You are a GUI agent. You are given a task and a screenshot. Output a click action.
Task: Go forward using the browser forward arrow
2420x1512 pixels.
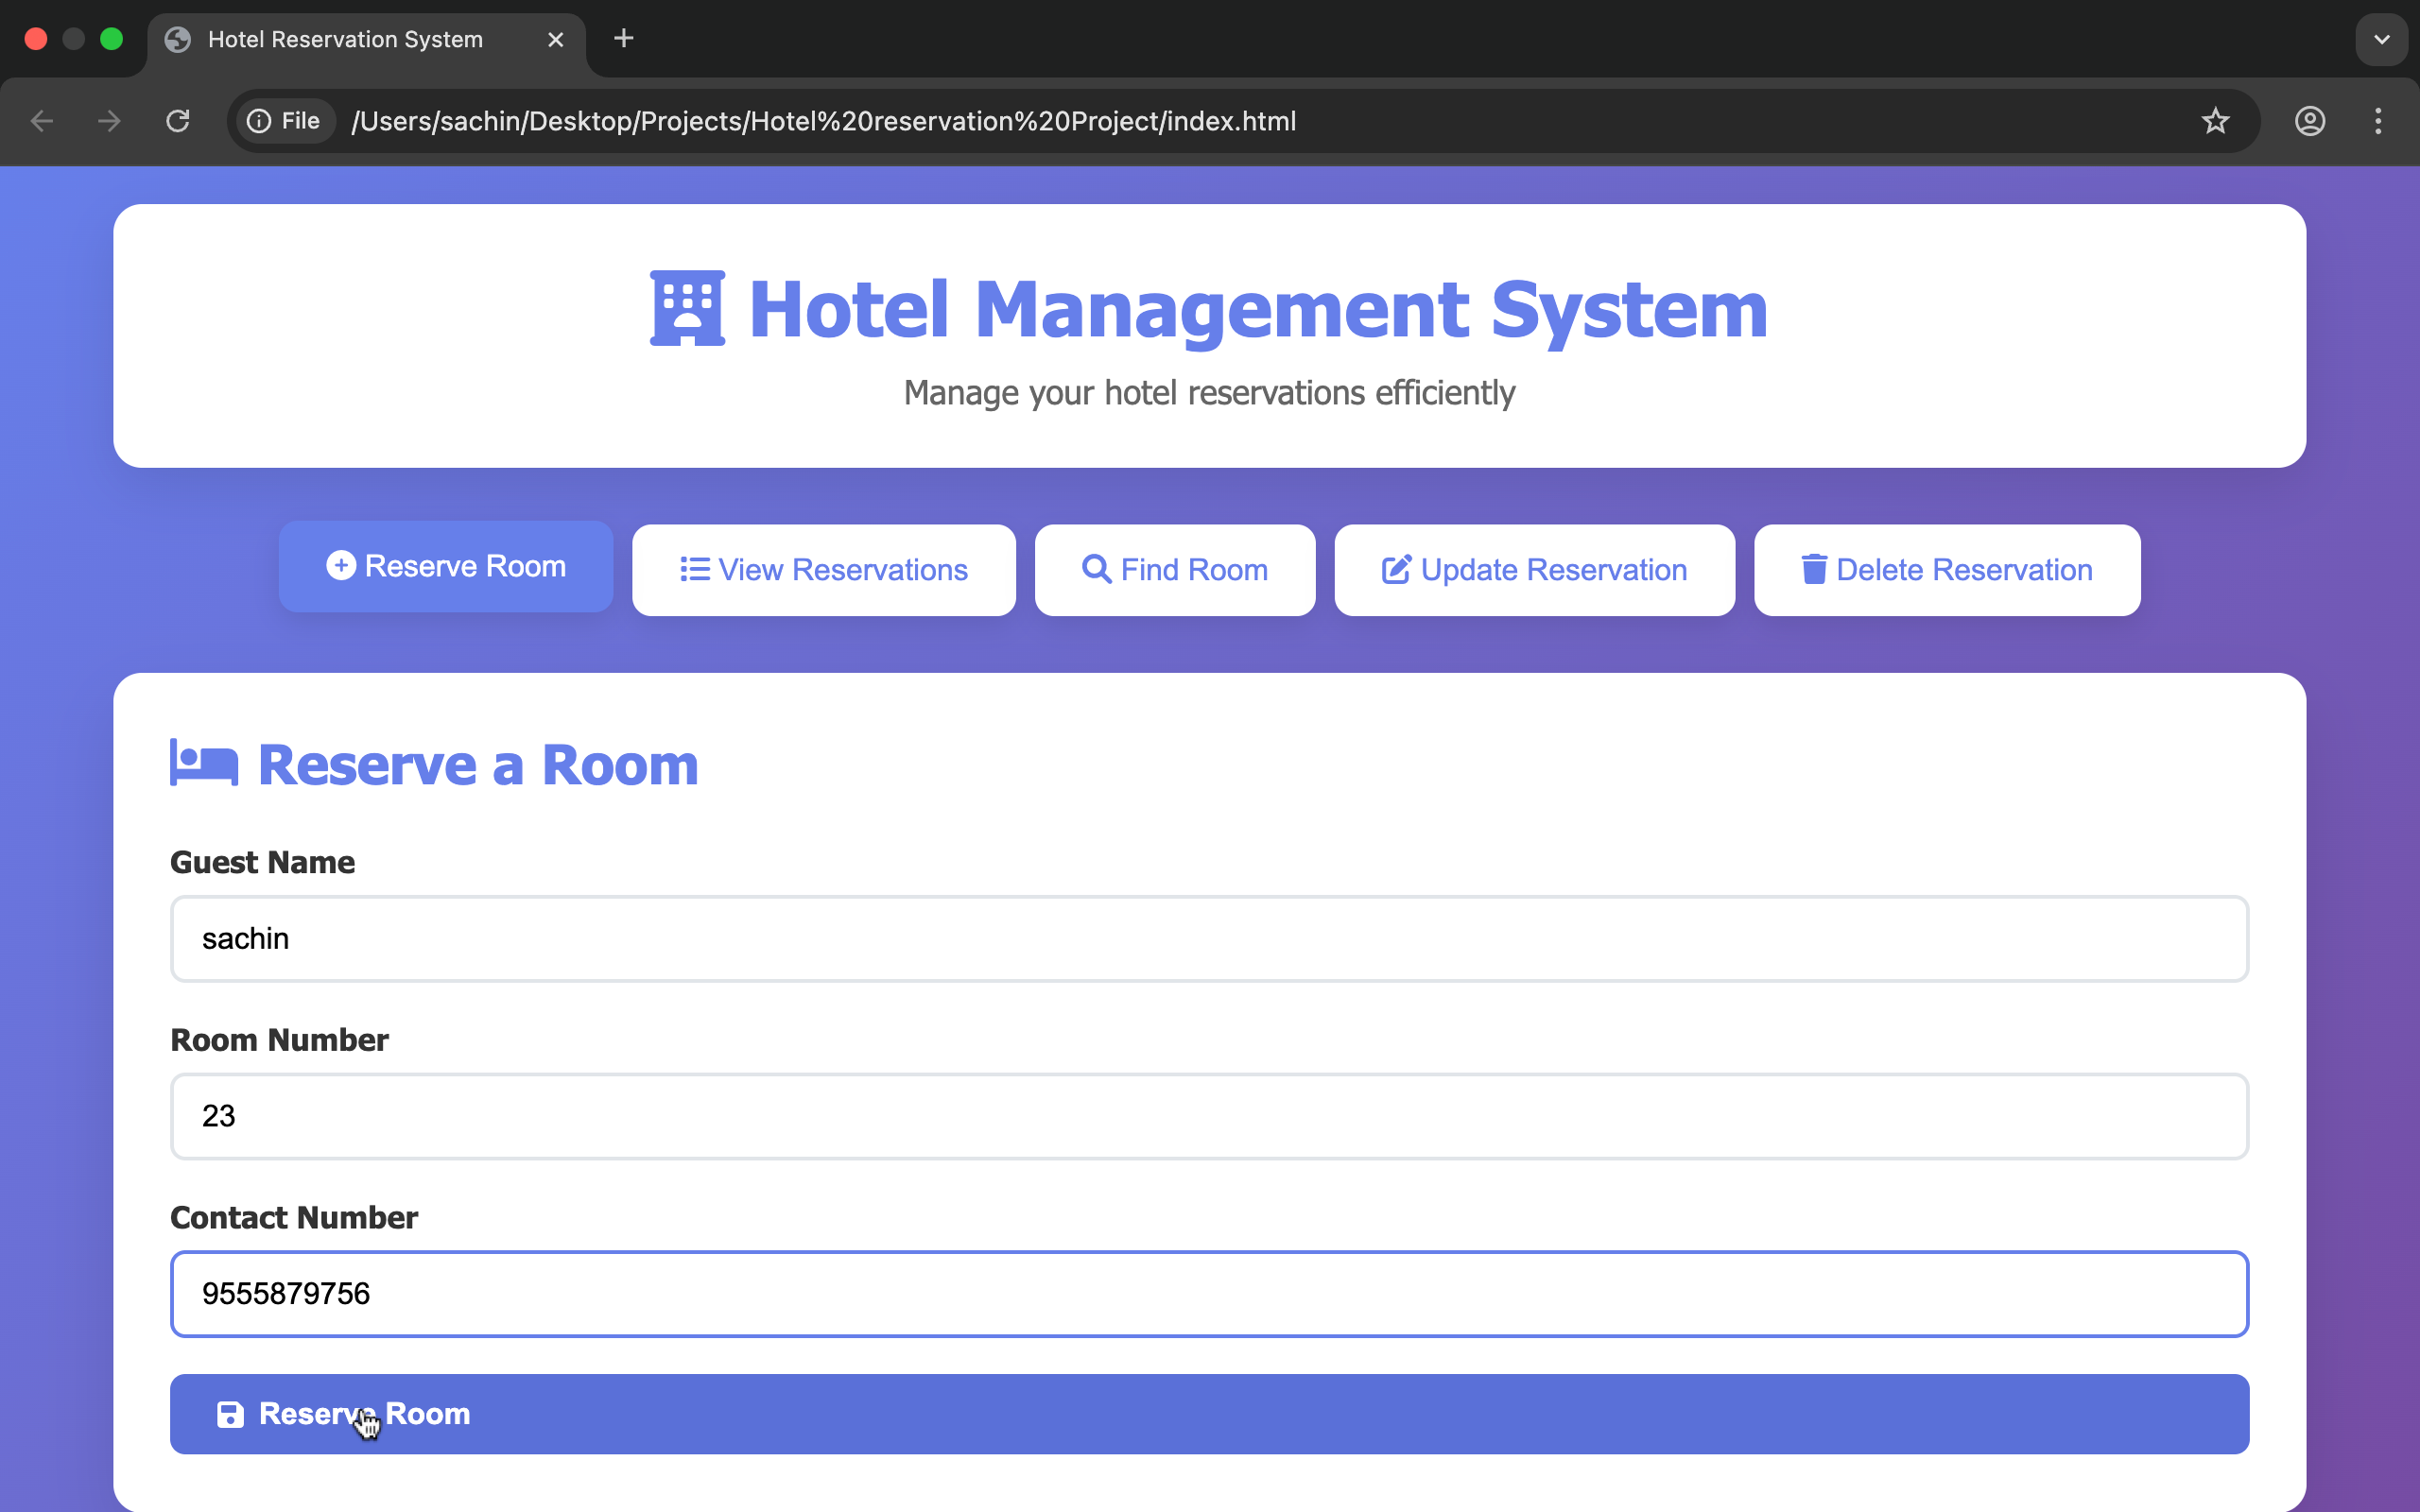(109, 121)
